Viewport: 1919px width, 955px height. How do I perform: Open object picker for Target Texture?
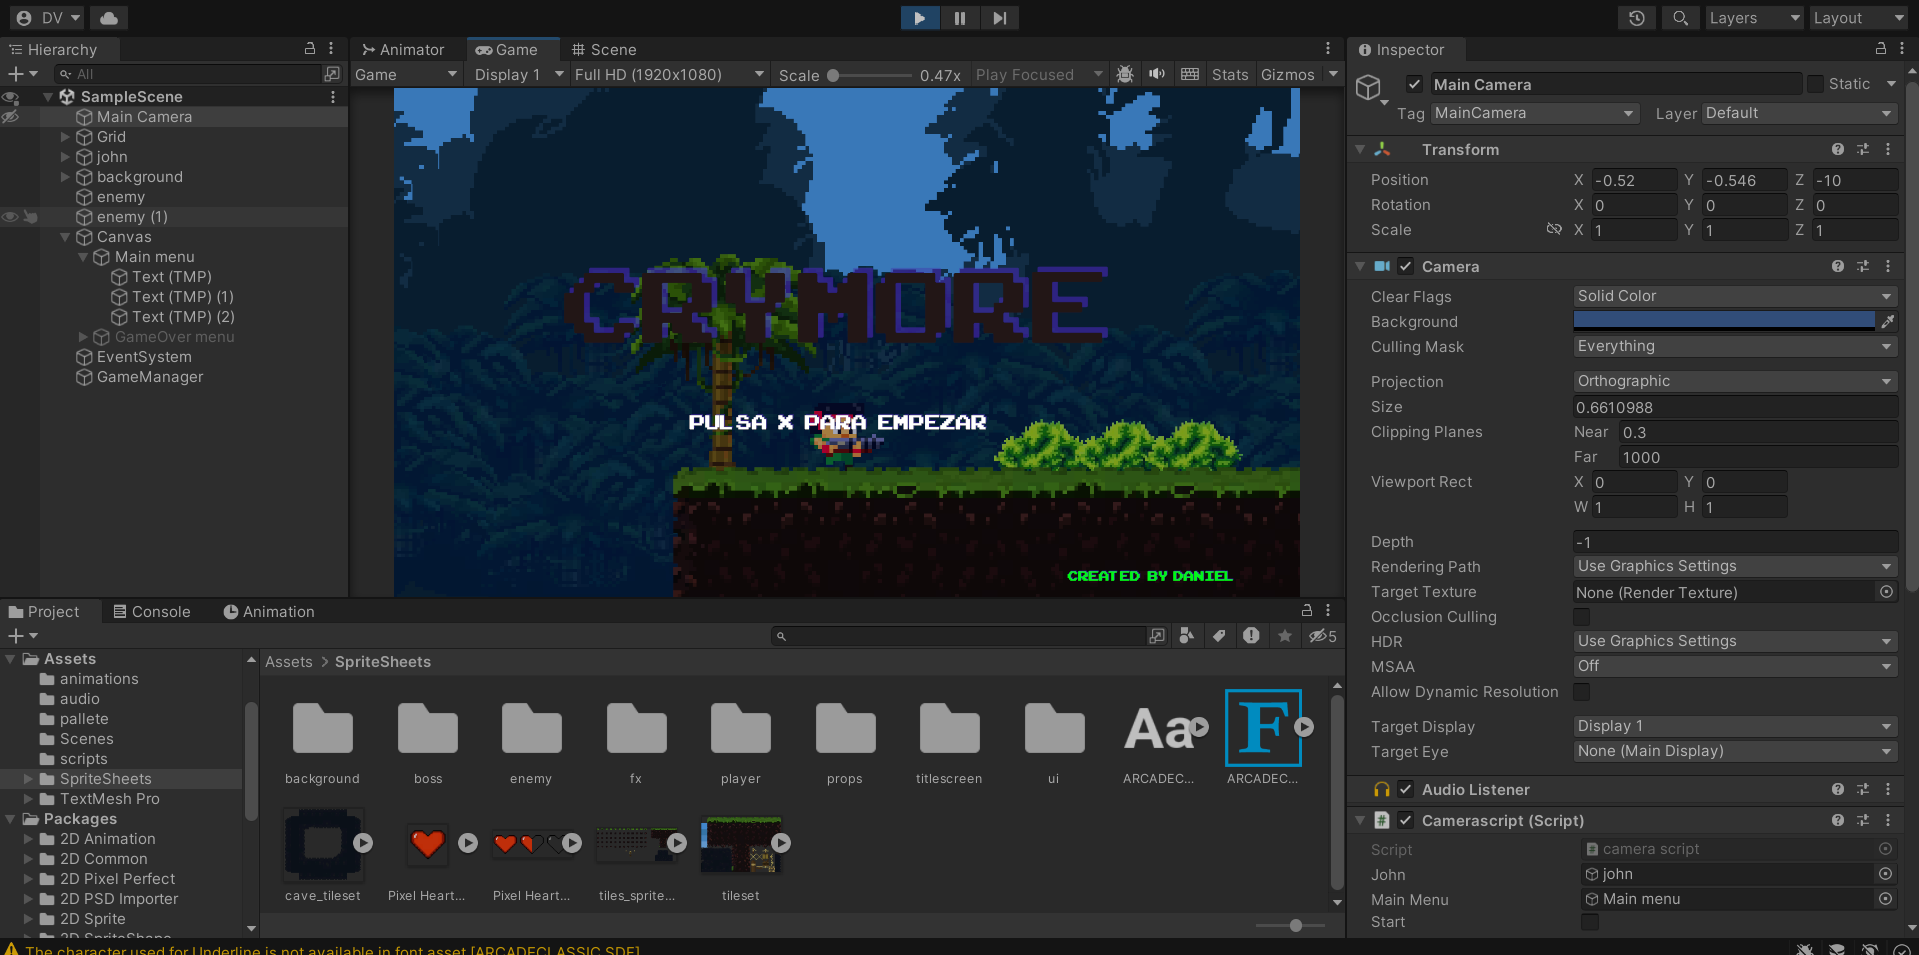pos(1886,592)
